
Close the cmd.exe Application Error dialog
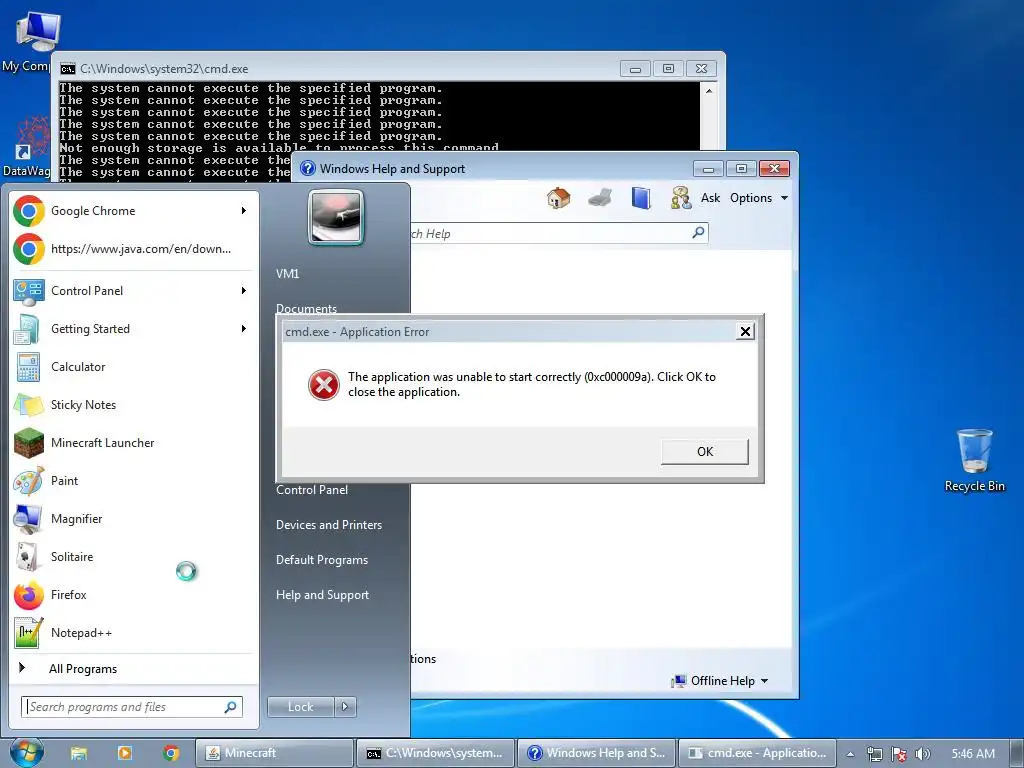tap(745, 331)
